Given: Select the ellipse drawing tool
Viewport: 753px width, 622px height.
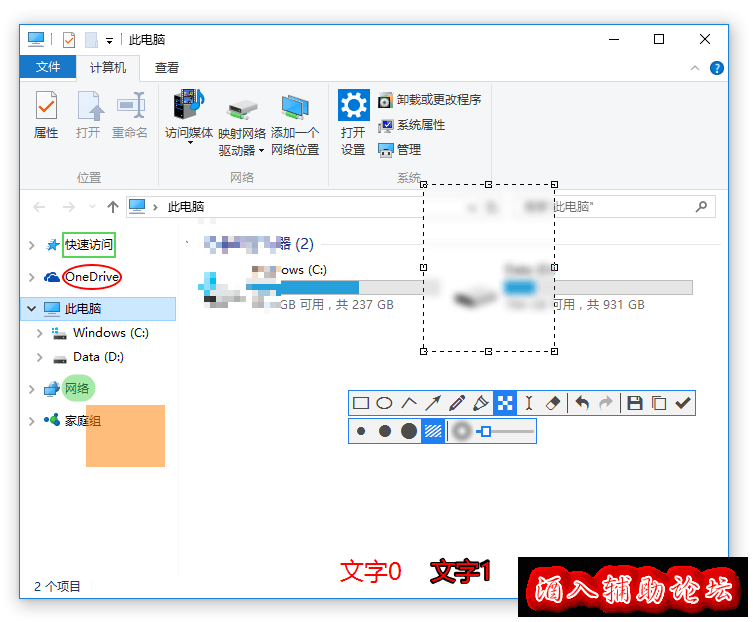Looking at the screenshot, I should 384,403.
